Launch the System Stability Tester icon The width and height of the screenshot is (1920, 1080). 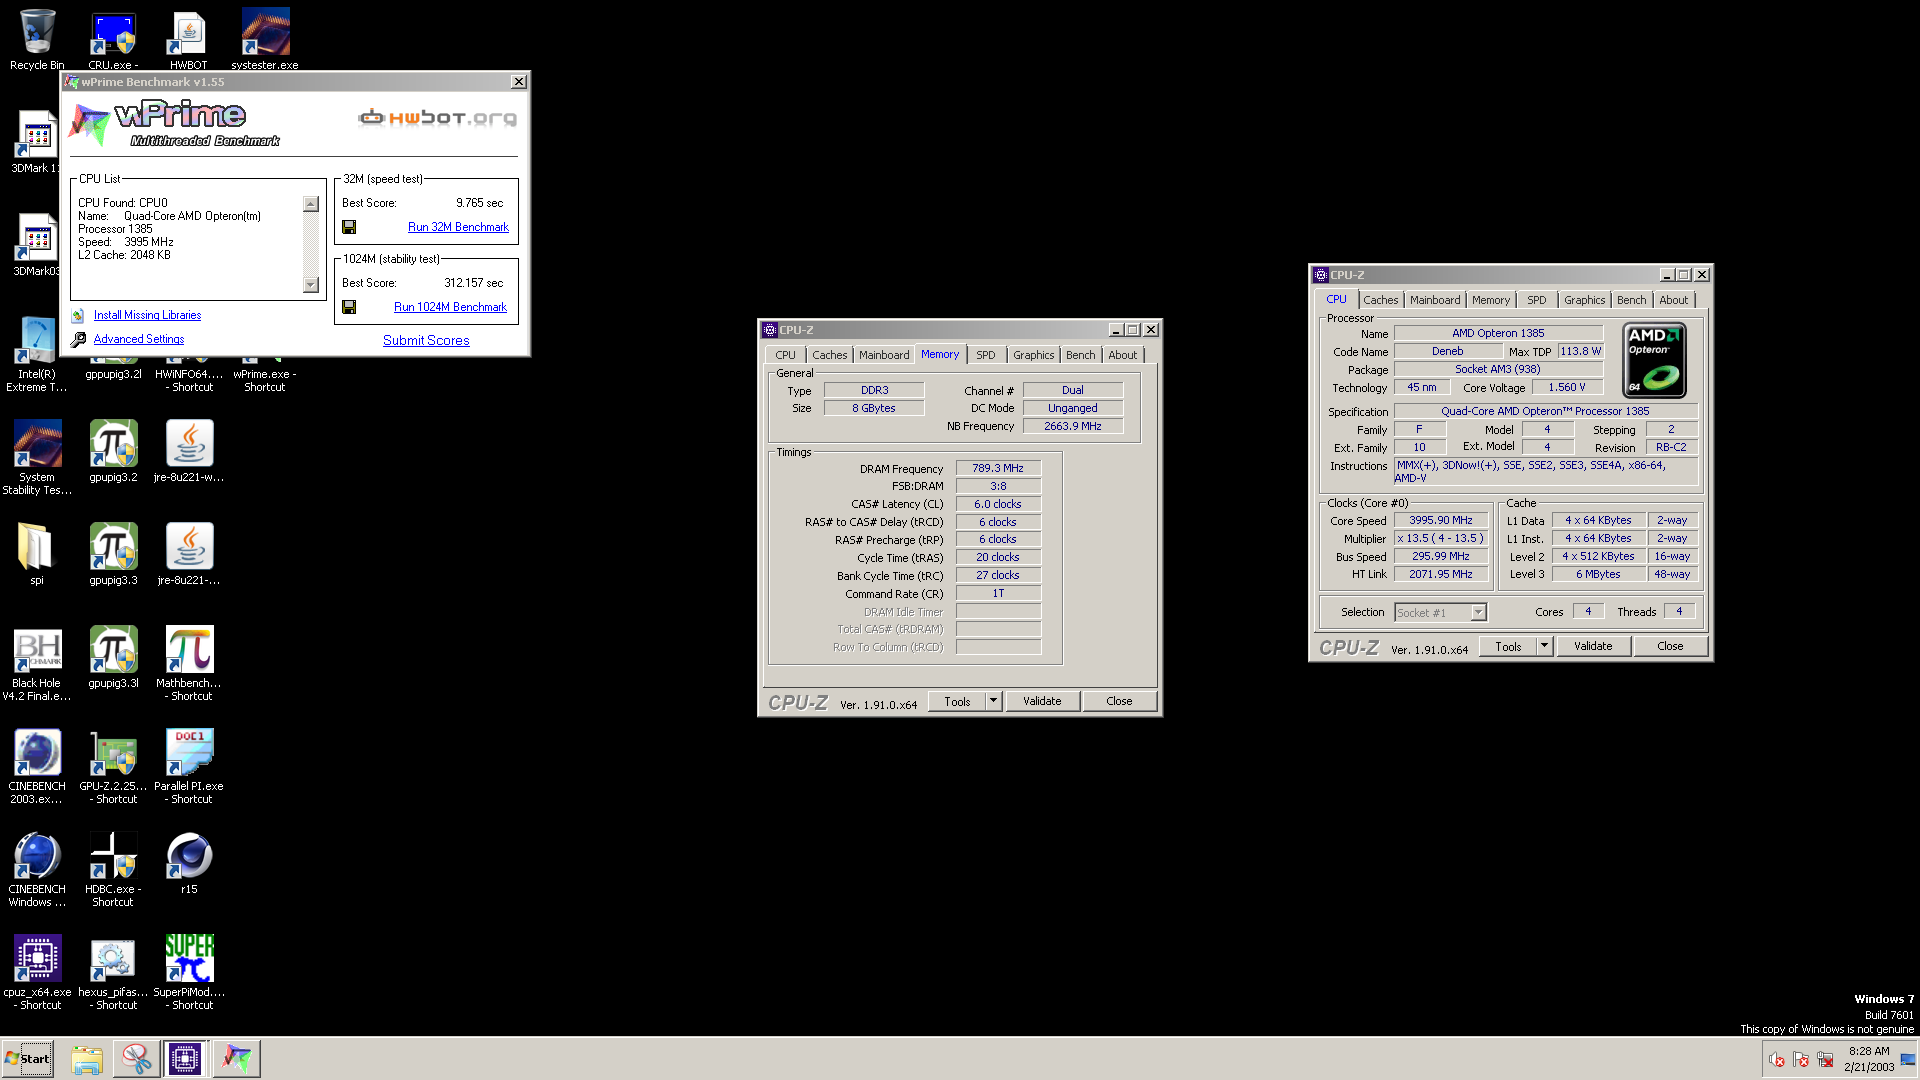coord(37,457)
